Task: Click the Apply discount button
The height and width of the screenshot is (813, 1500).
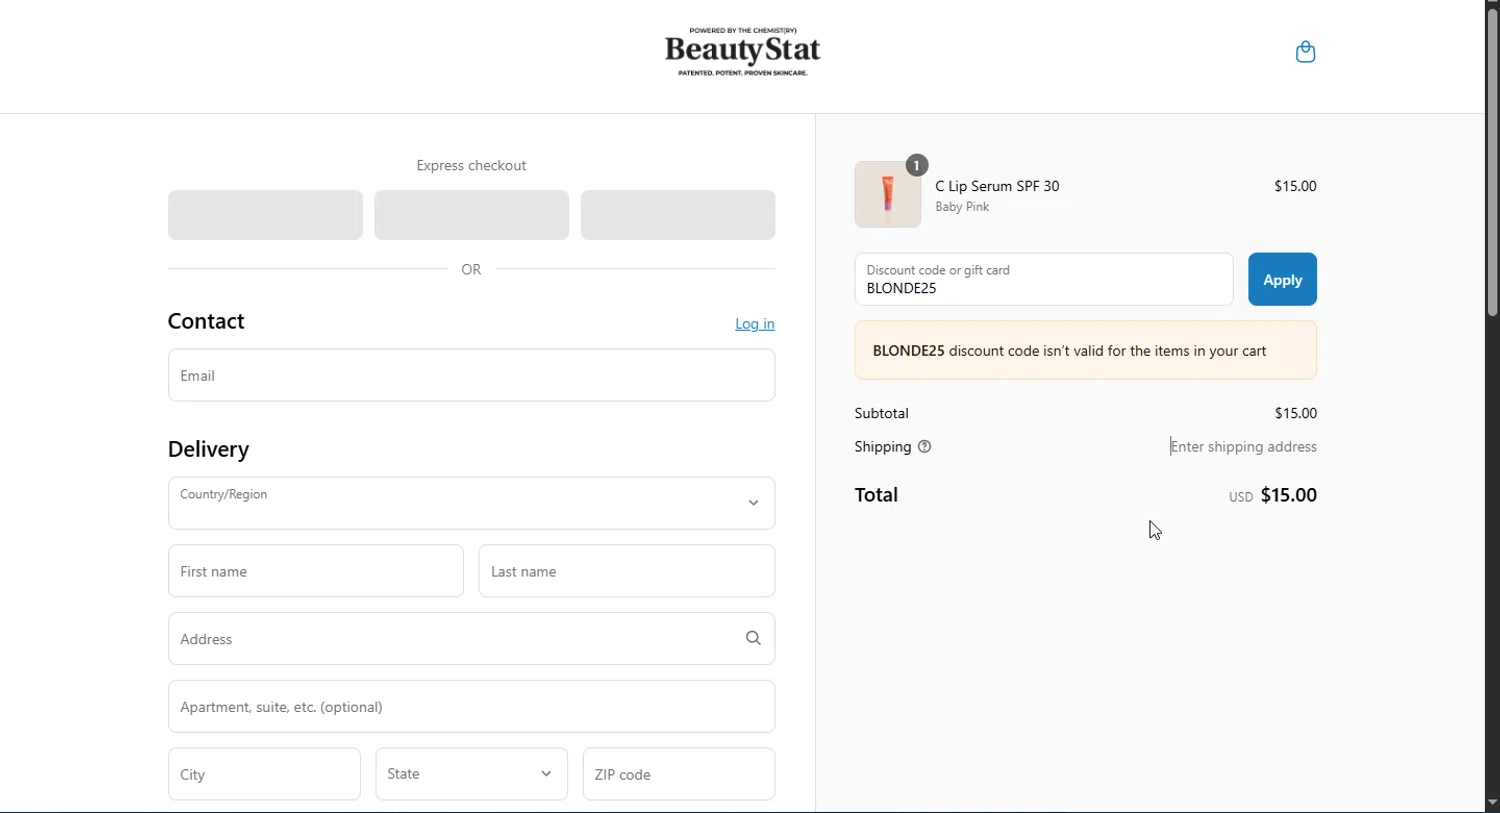Action: pos(1282,279)
